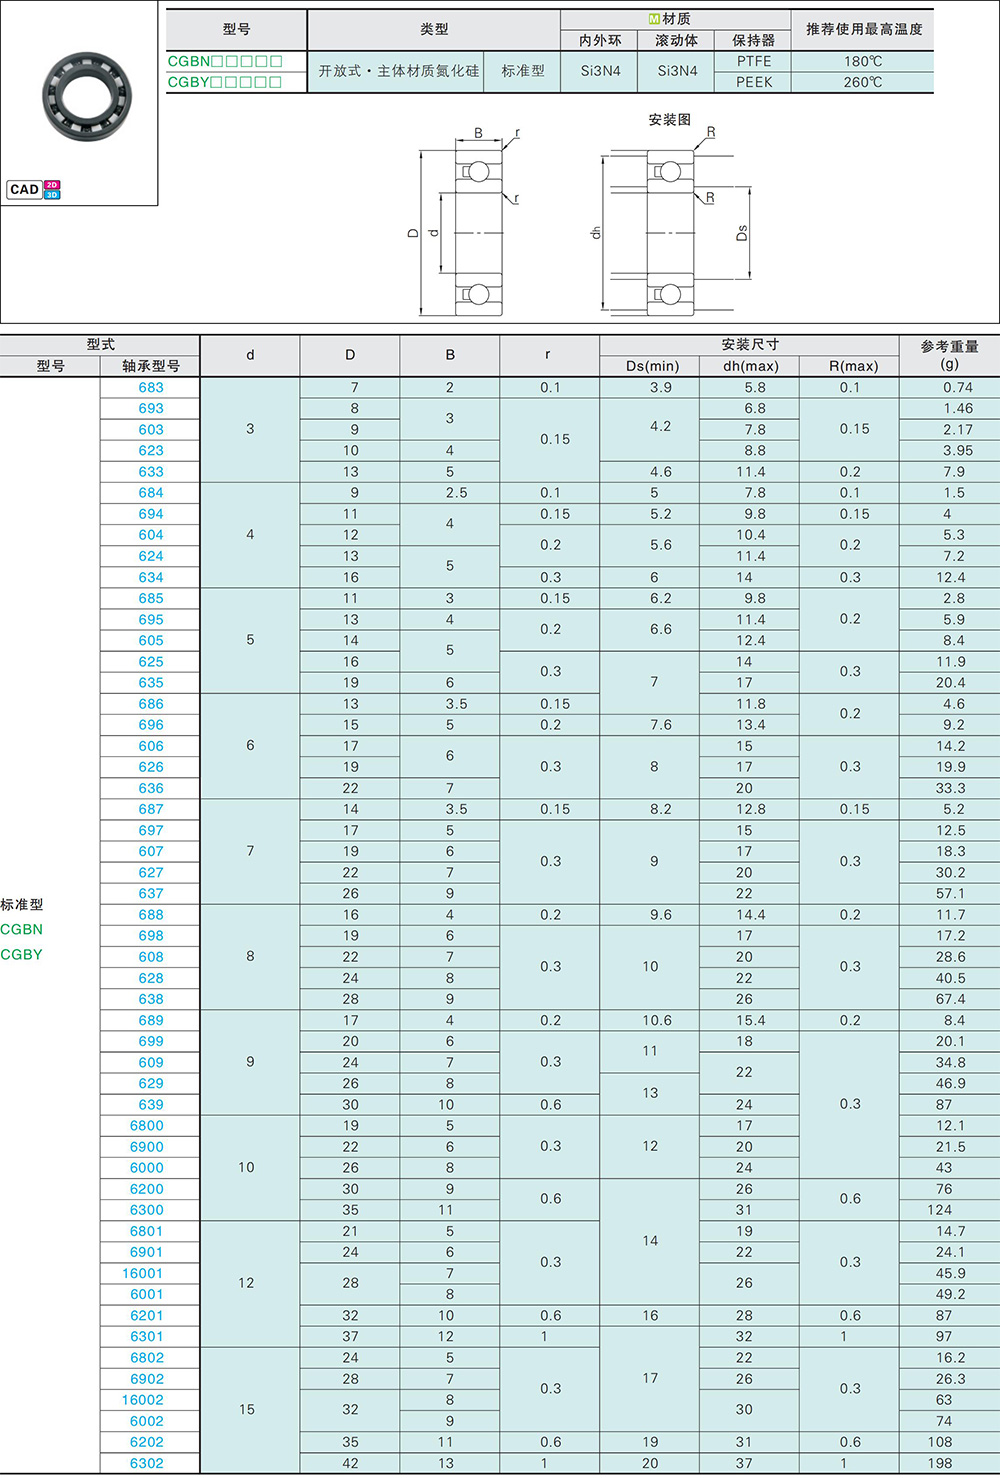Select bearing model 694

point(151,513)
